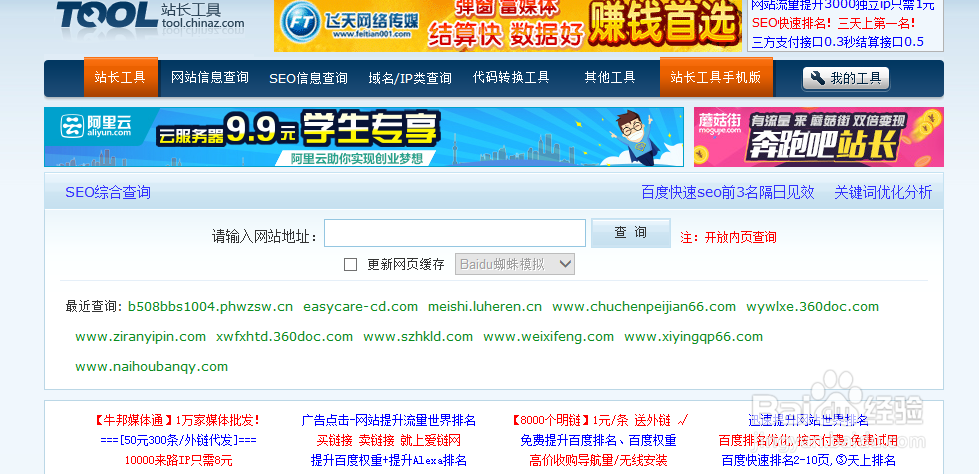Screen dimensions: 979x474
Task: Open recent query www.chuchenpeijian66.com
Action: 644,307
